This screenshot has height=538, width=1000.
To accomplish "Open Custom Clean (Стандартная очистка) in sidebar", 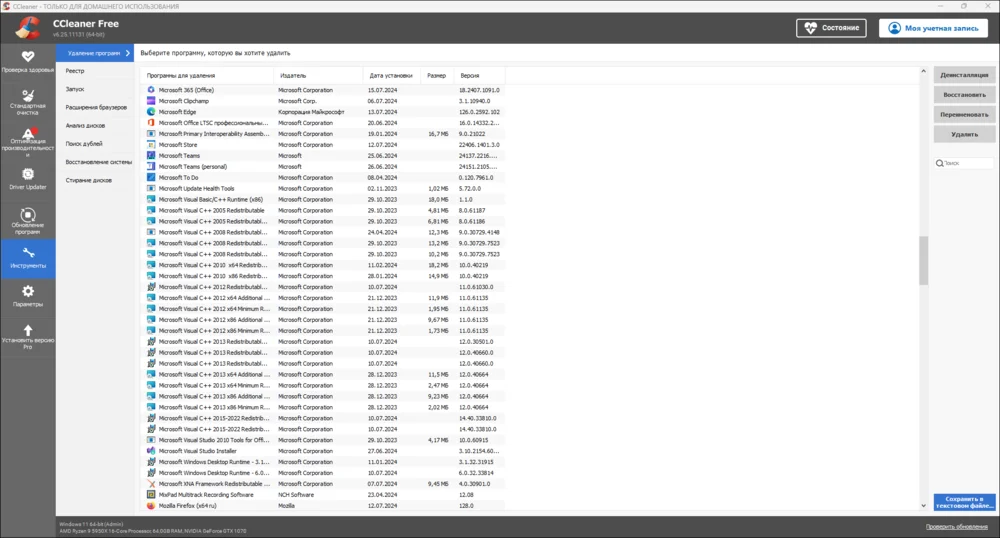I will 27,102.
